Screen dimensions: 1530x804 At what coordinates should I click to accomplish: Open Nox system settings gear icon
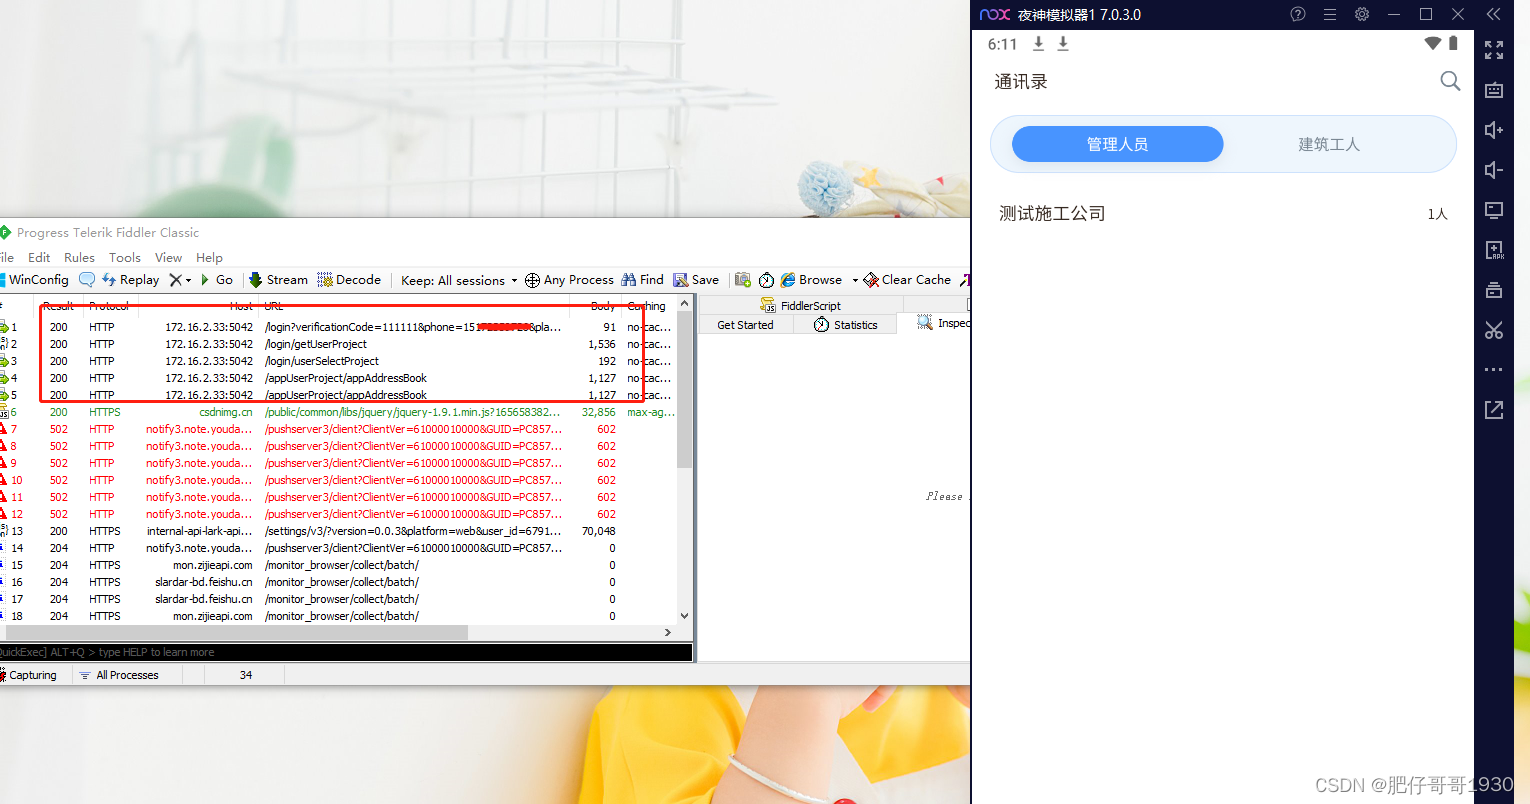1362,14
